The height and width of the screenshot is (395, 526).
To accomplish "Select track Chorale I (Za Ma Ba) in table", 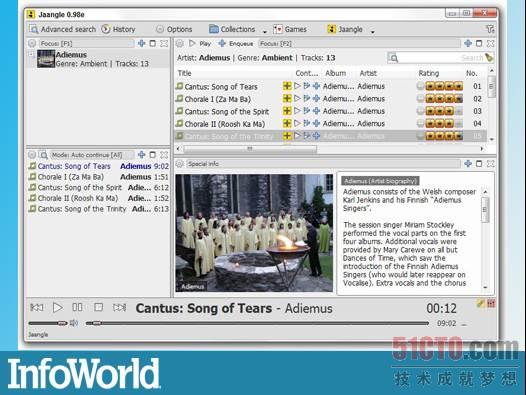I will pyautogui.click(x=217, y=99).
